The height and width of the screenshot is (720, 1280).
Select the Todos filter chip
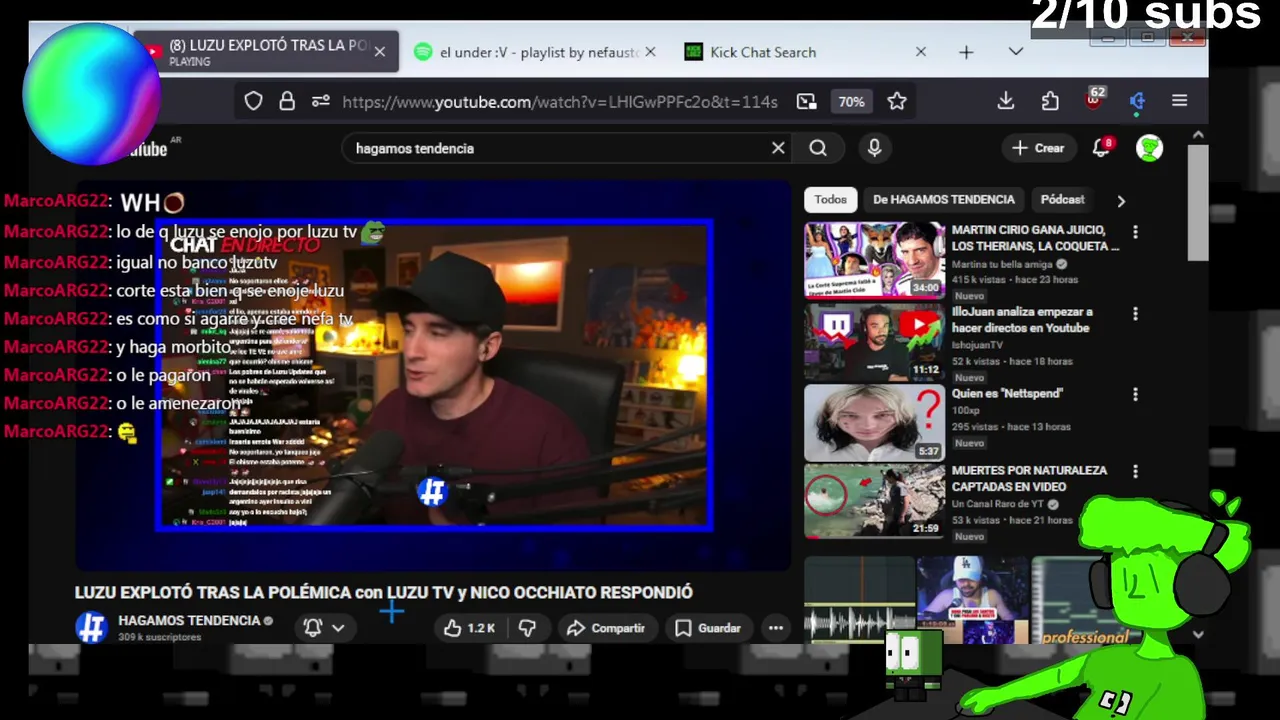pyautogui.click(x=830, y=199)
